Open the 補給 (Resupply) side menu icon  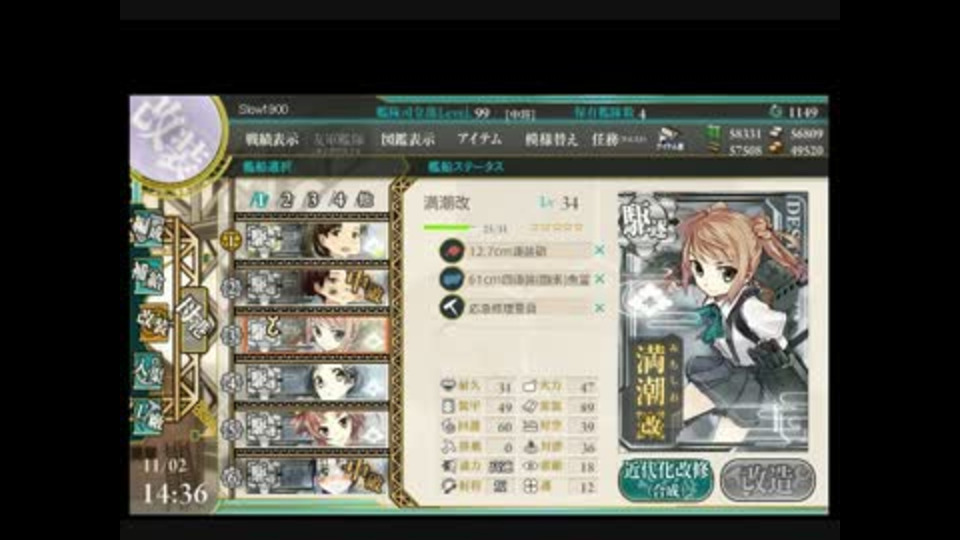pos(147,277)
